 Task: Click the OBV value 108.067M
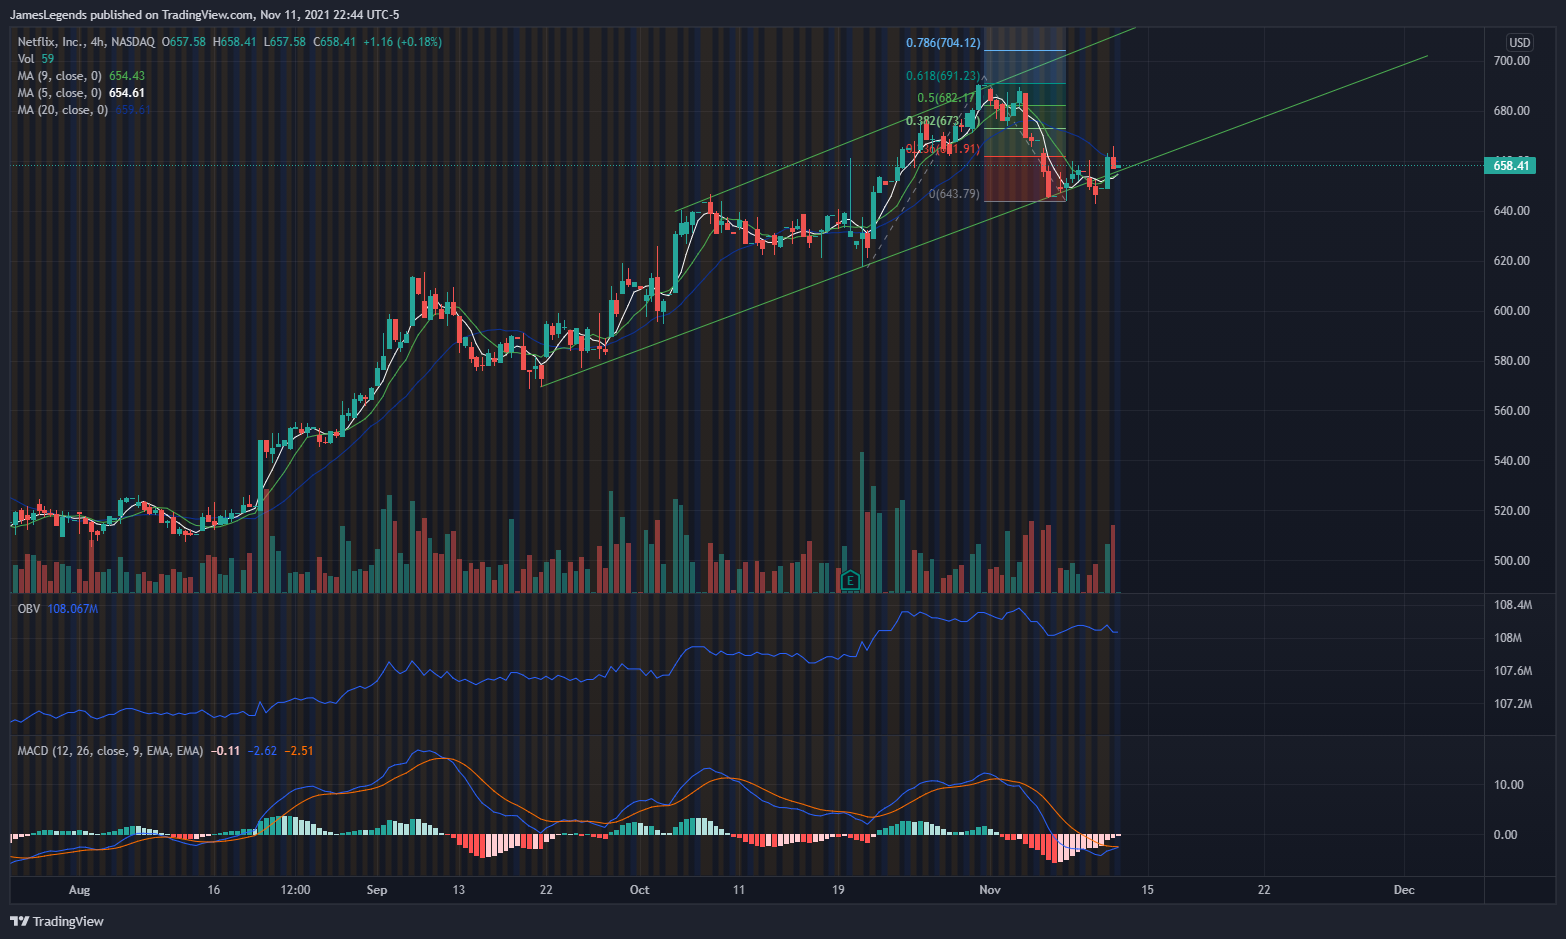coord(73,609)
